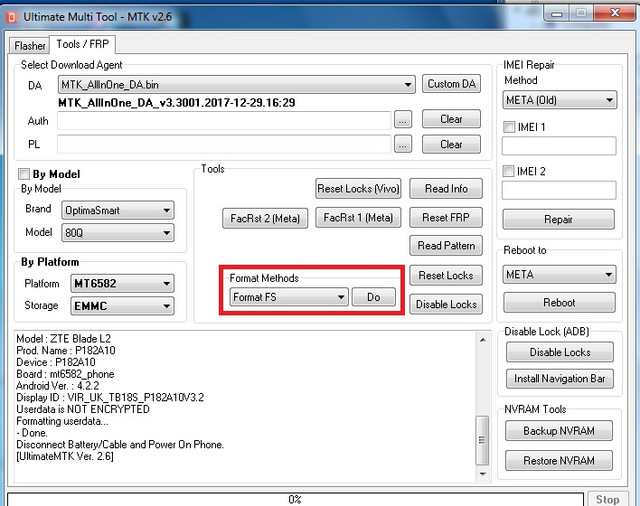This screenshot has height=506, width=640.
Task: Click into the PL file path field
Action: click(224, 144)
